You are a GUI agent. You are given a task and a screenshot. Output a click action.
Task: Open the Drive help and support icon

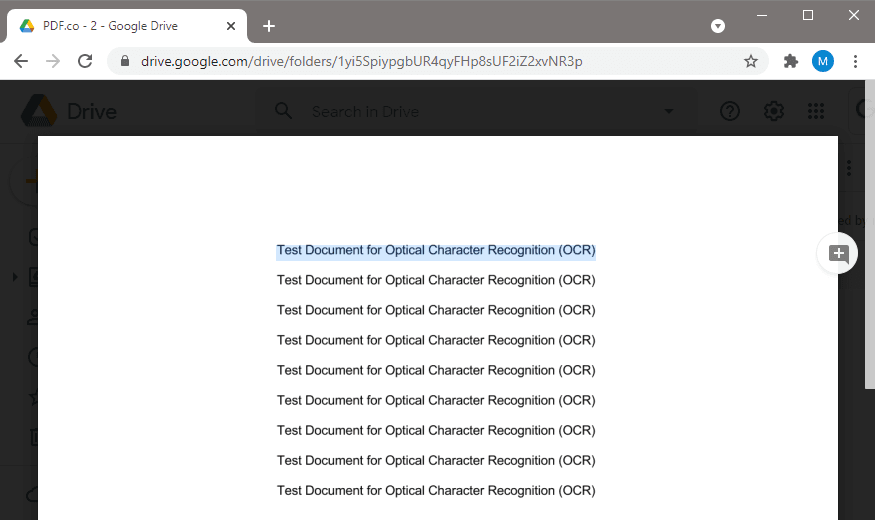point(730,111)
